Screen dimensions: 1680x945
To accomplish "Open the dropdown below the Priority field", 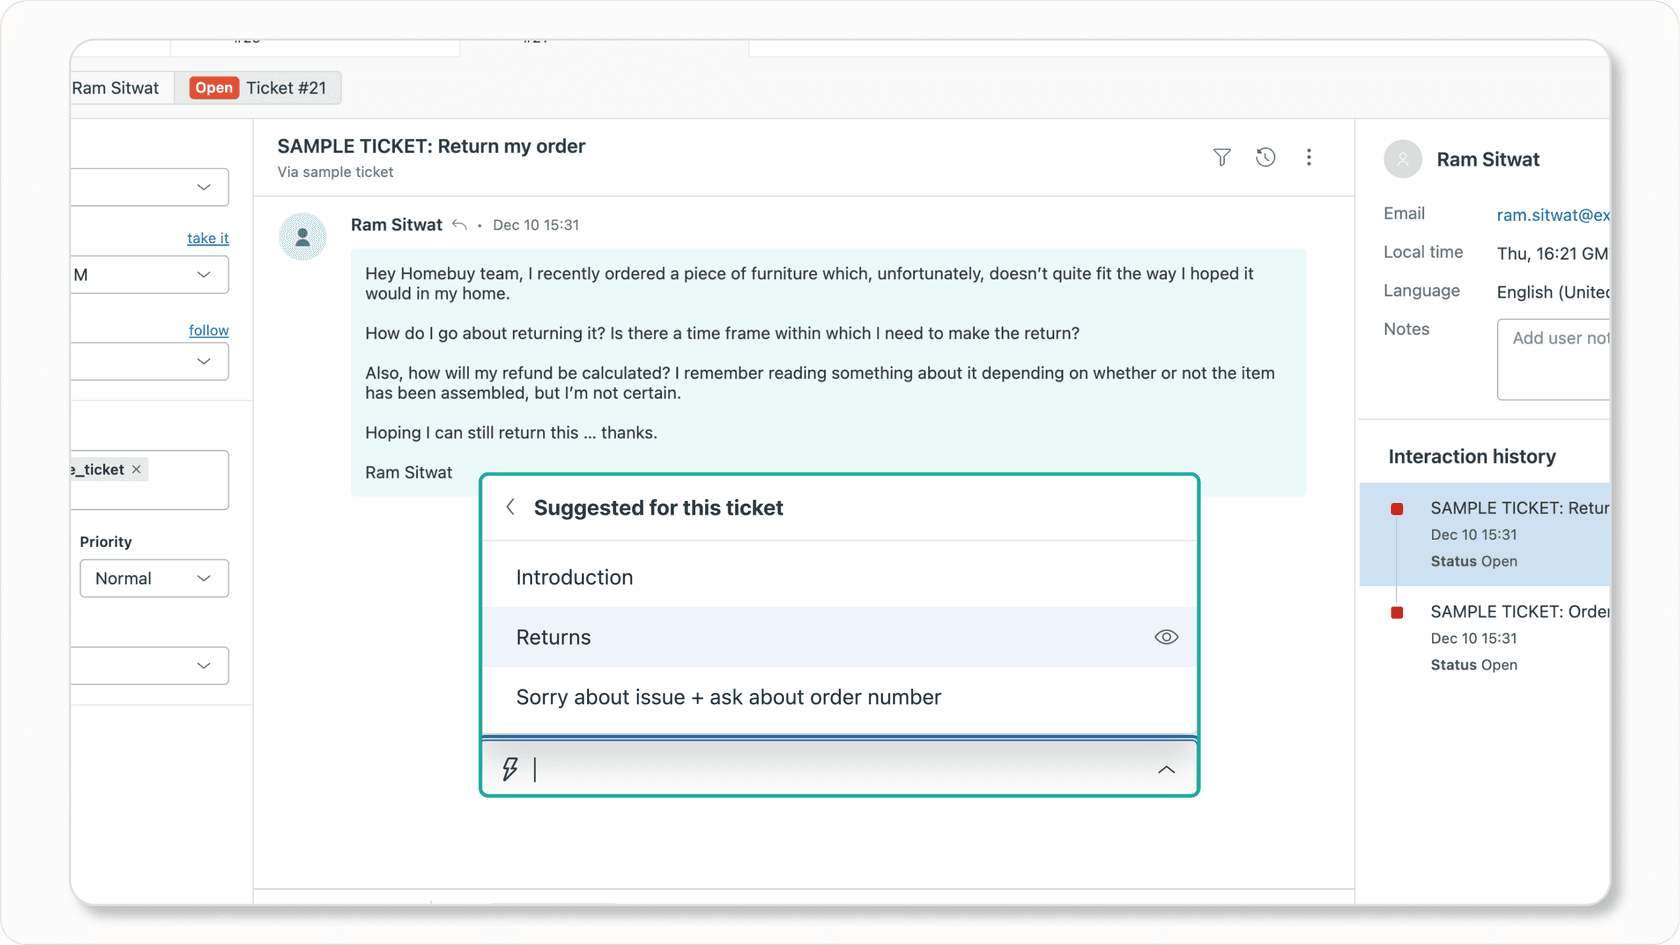I will pyautogui.click(x=150, y=665).
